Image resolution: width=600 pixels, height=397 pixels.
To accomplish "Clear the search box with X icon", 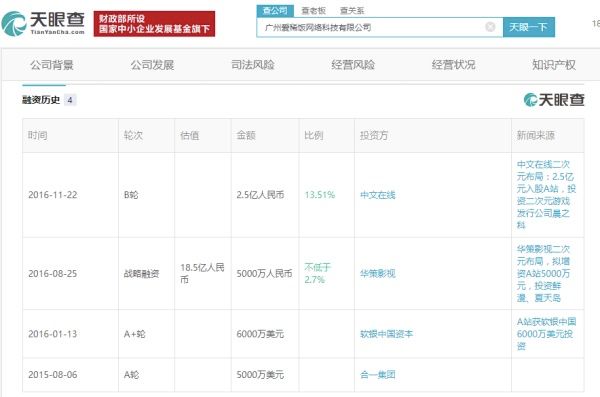I will 490,27.
